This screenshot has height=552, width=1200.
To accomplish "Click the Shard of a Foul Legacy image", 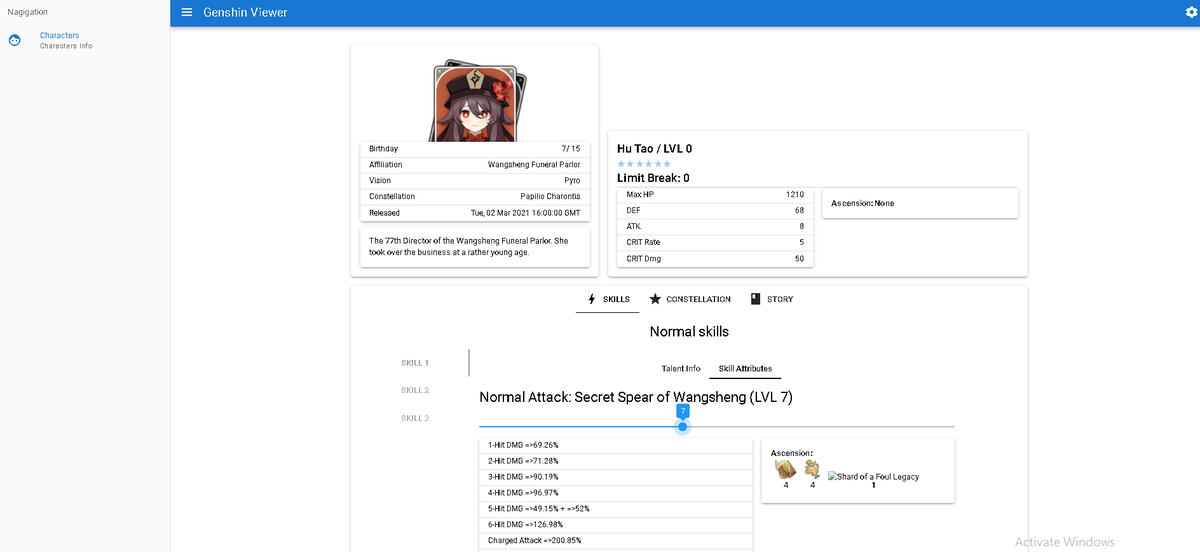I will (873, 477).
